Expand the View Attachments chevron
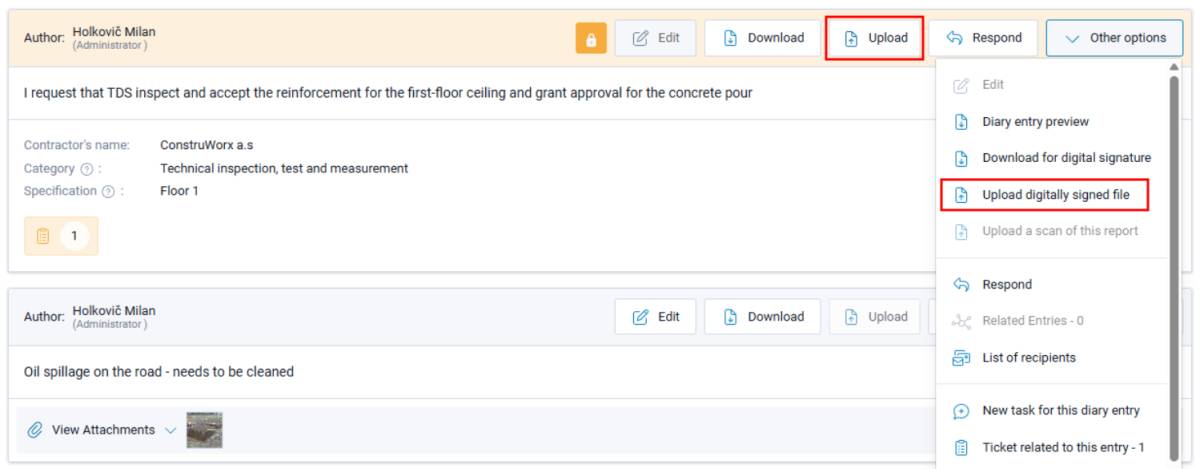1200x469 pixels. pyautogui.click(x=170, y=430)
